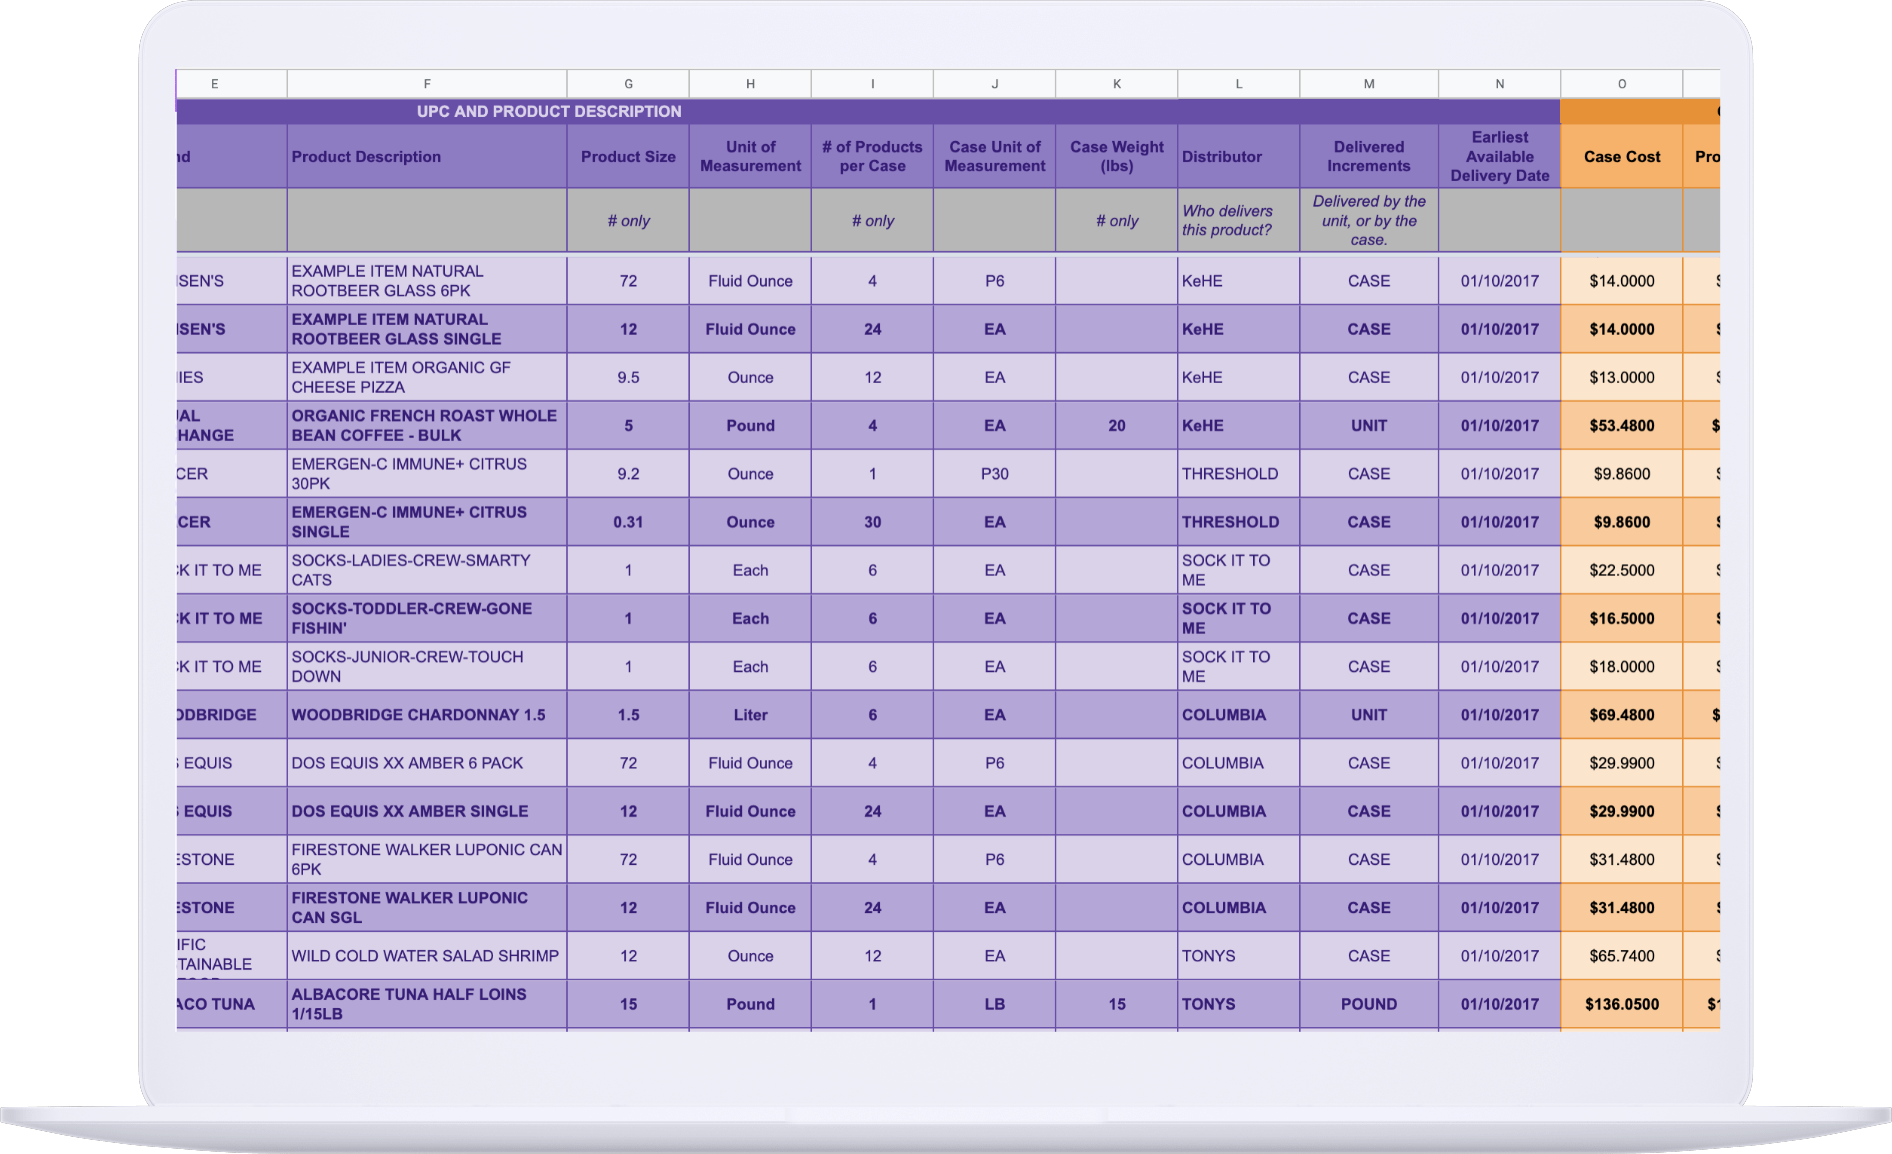Select 'EMERGEN-C IMMUNE+ CITRUS 30PK' cell
Viewport: 1892px width, 1154px height.
point(427,474)
